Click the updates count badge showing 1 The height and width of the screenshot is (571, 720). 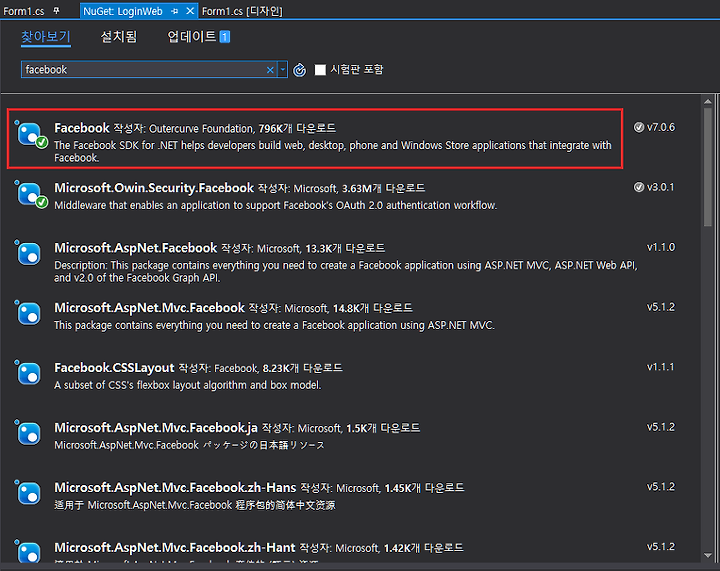tap(225, 36)
